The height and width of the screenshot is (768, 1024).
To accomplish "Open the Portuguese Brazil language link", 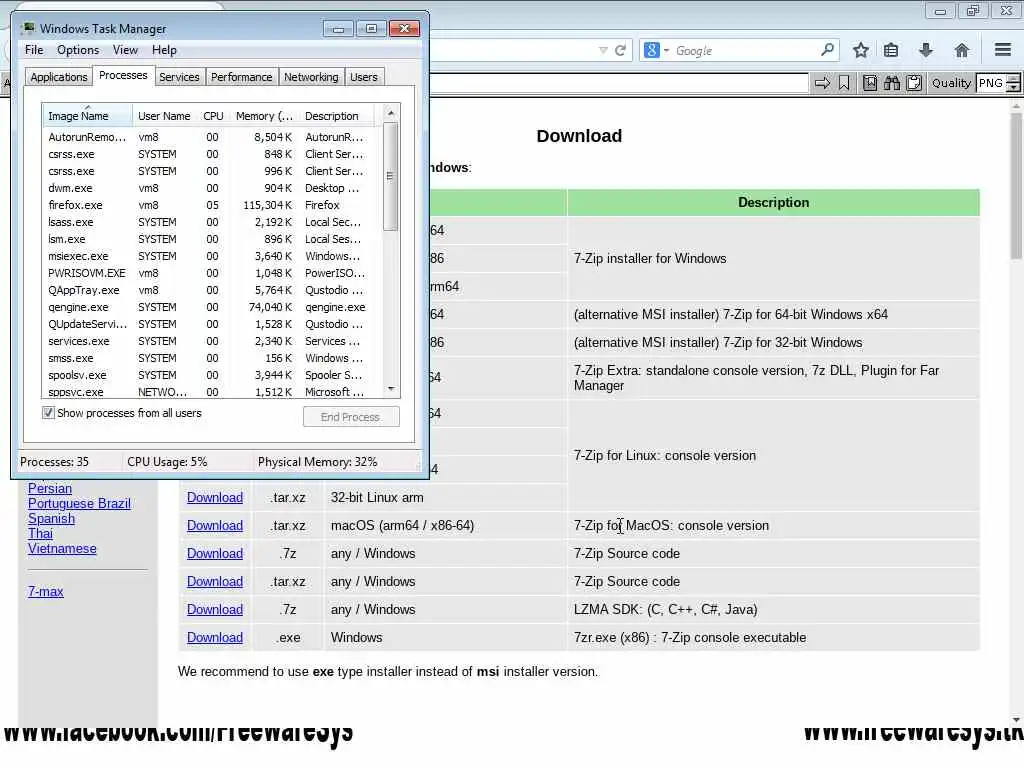I will point(79,504).
